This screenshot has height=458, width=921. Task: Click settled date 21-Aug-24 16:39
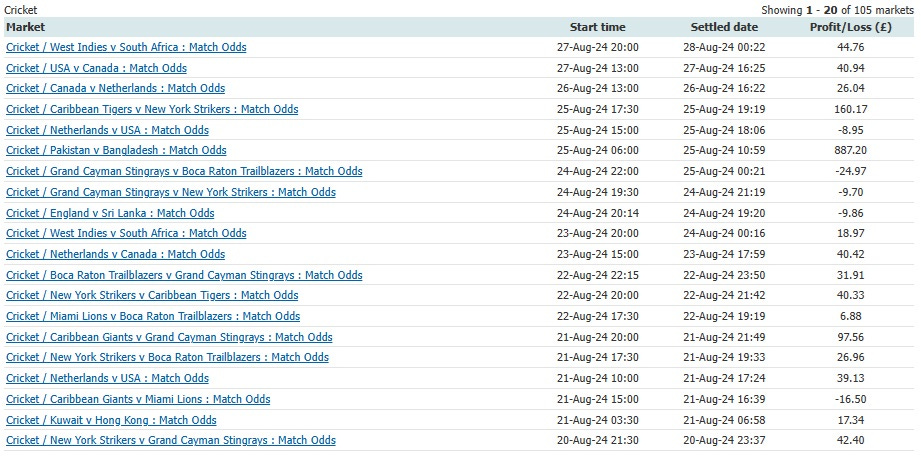(724, 399)
